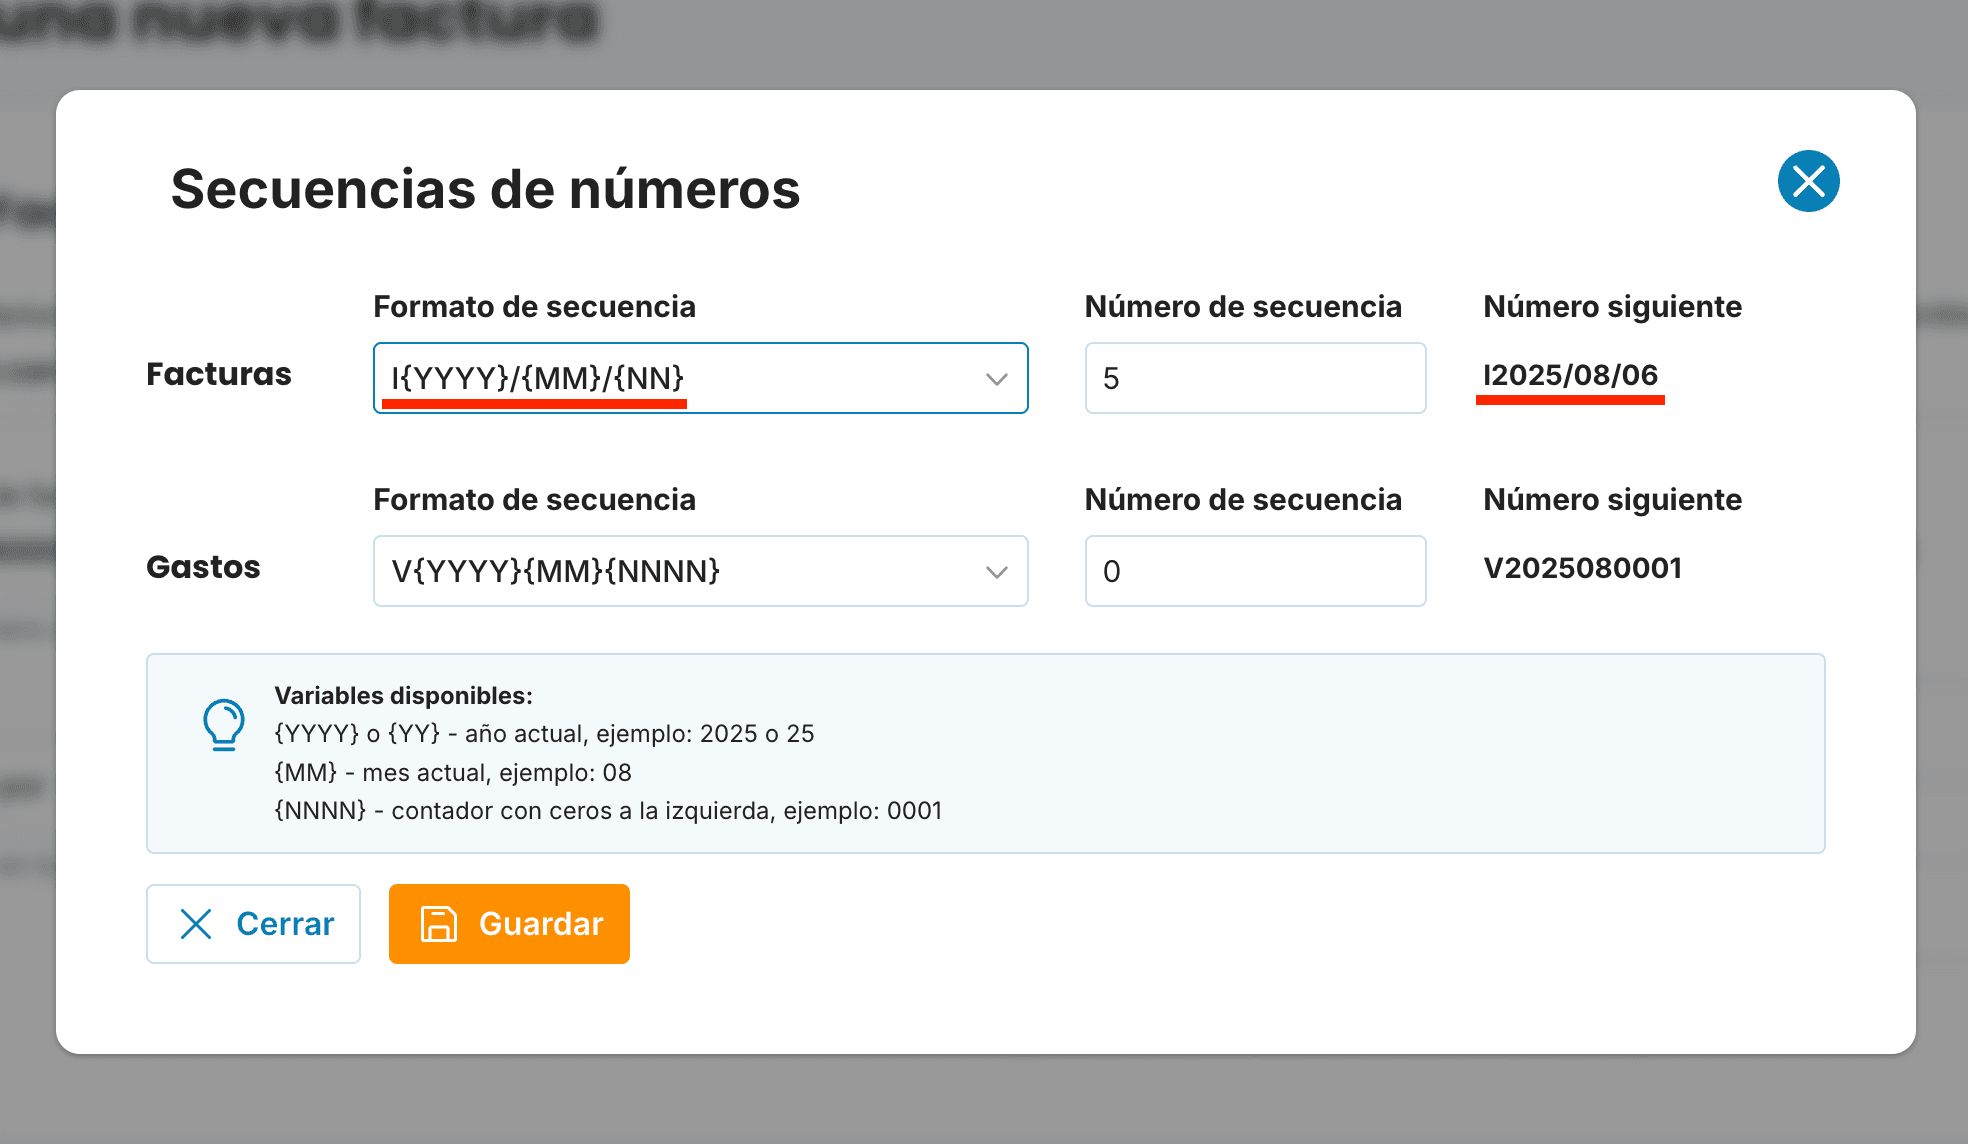Click the next number V2025080001
Viewport: 1968px width, 1144px height.
click(x=1582, y=568)
